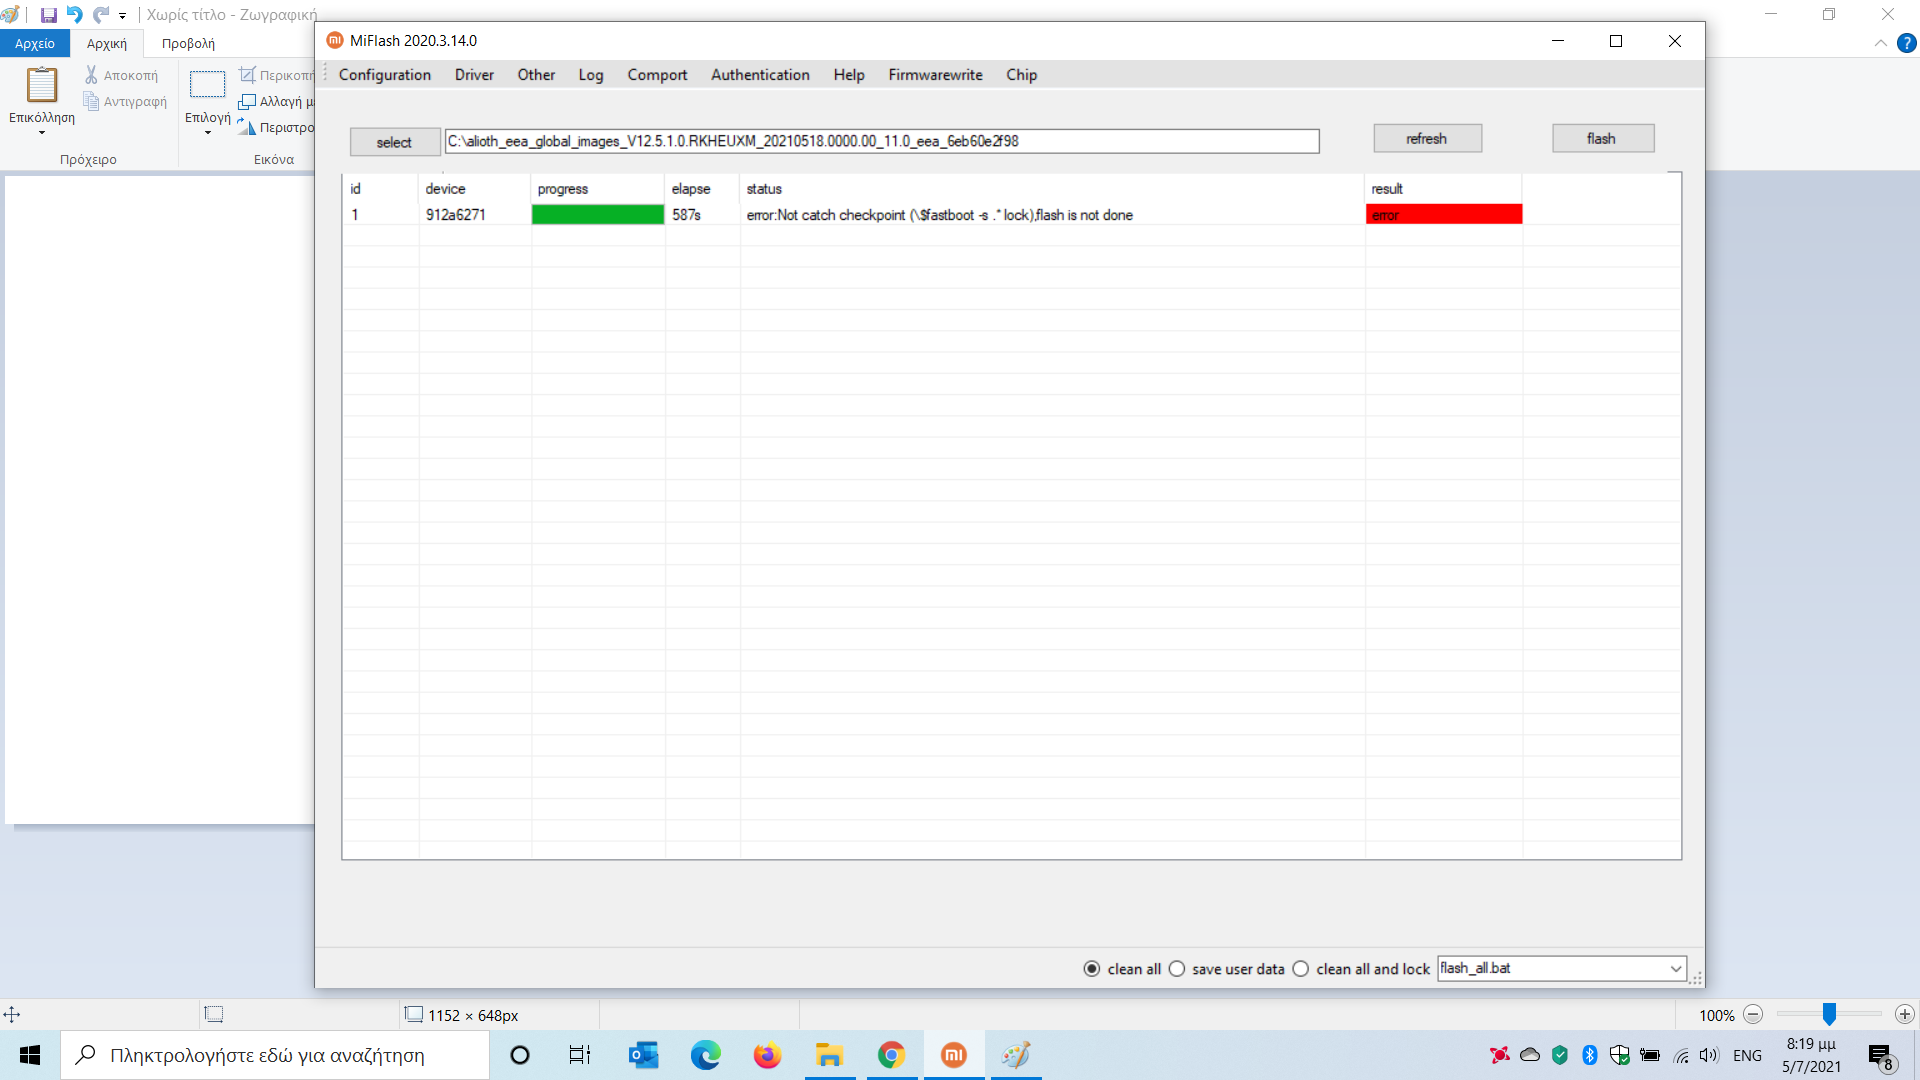Click the Save icon in Paint's quick access toolbar
The width and height of the screenshot is (1920, 1080).
(x=48, y=15)
